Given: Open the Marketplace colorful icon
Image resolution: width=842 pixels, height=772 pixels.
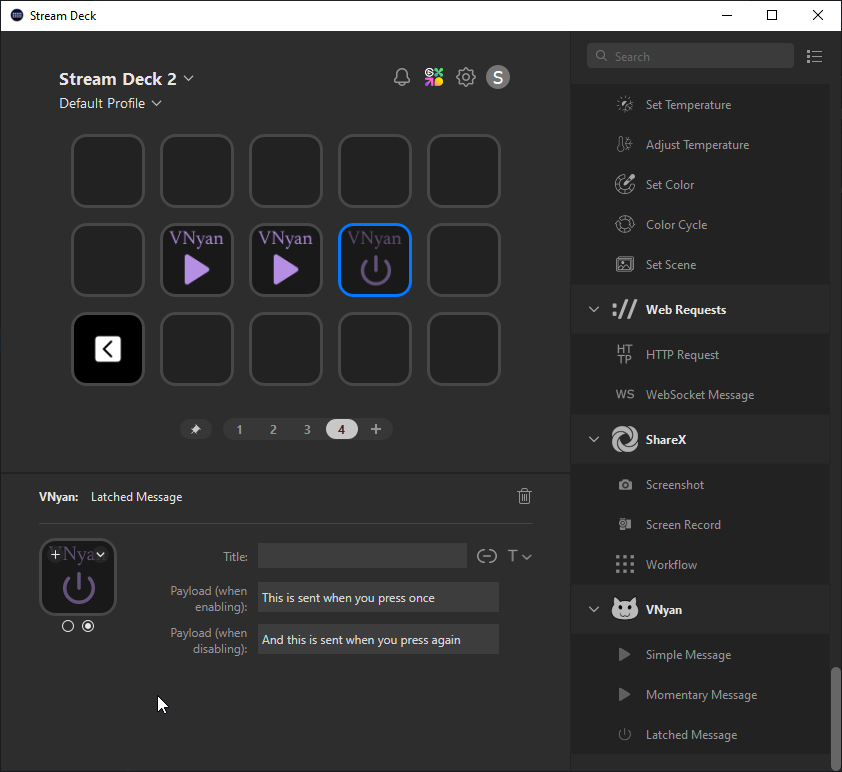Looking at the screenshot, I should tap(434, 77).
